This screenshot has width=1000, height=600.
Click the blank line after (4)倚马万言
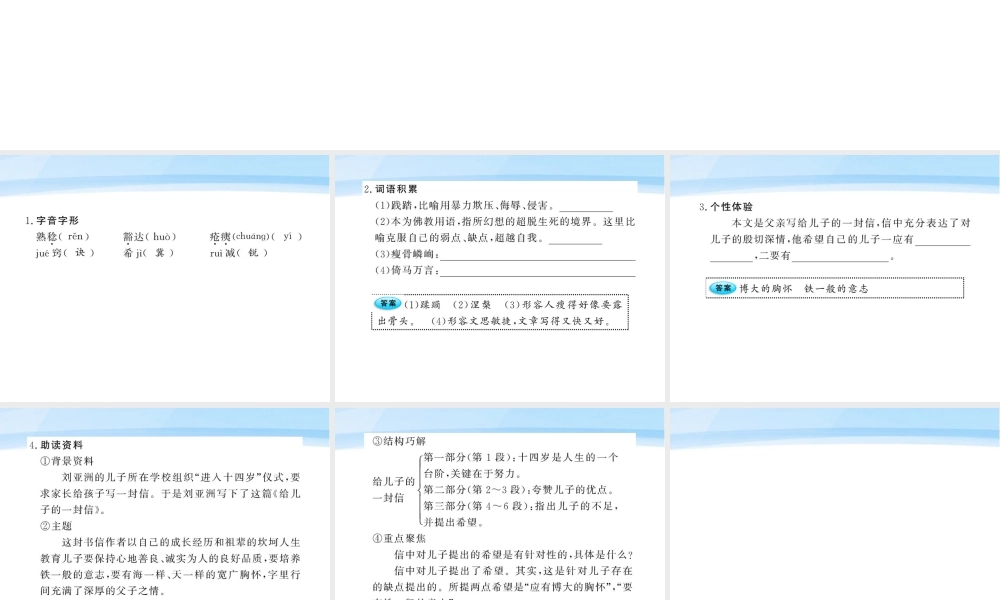(538, 271)
